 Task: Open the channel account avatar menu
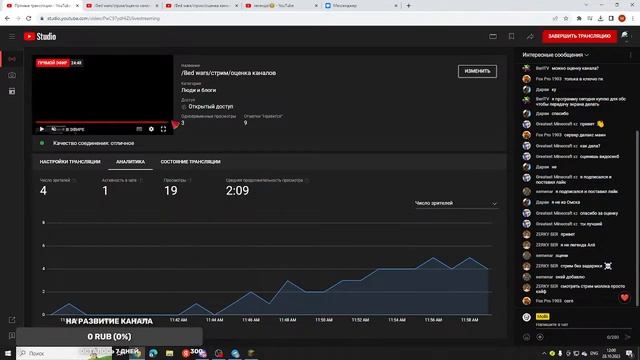[x=625, y=36]
